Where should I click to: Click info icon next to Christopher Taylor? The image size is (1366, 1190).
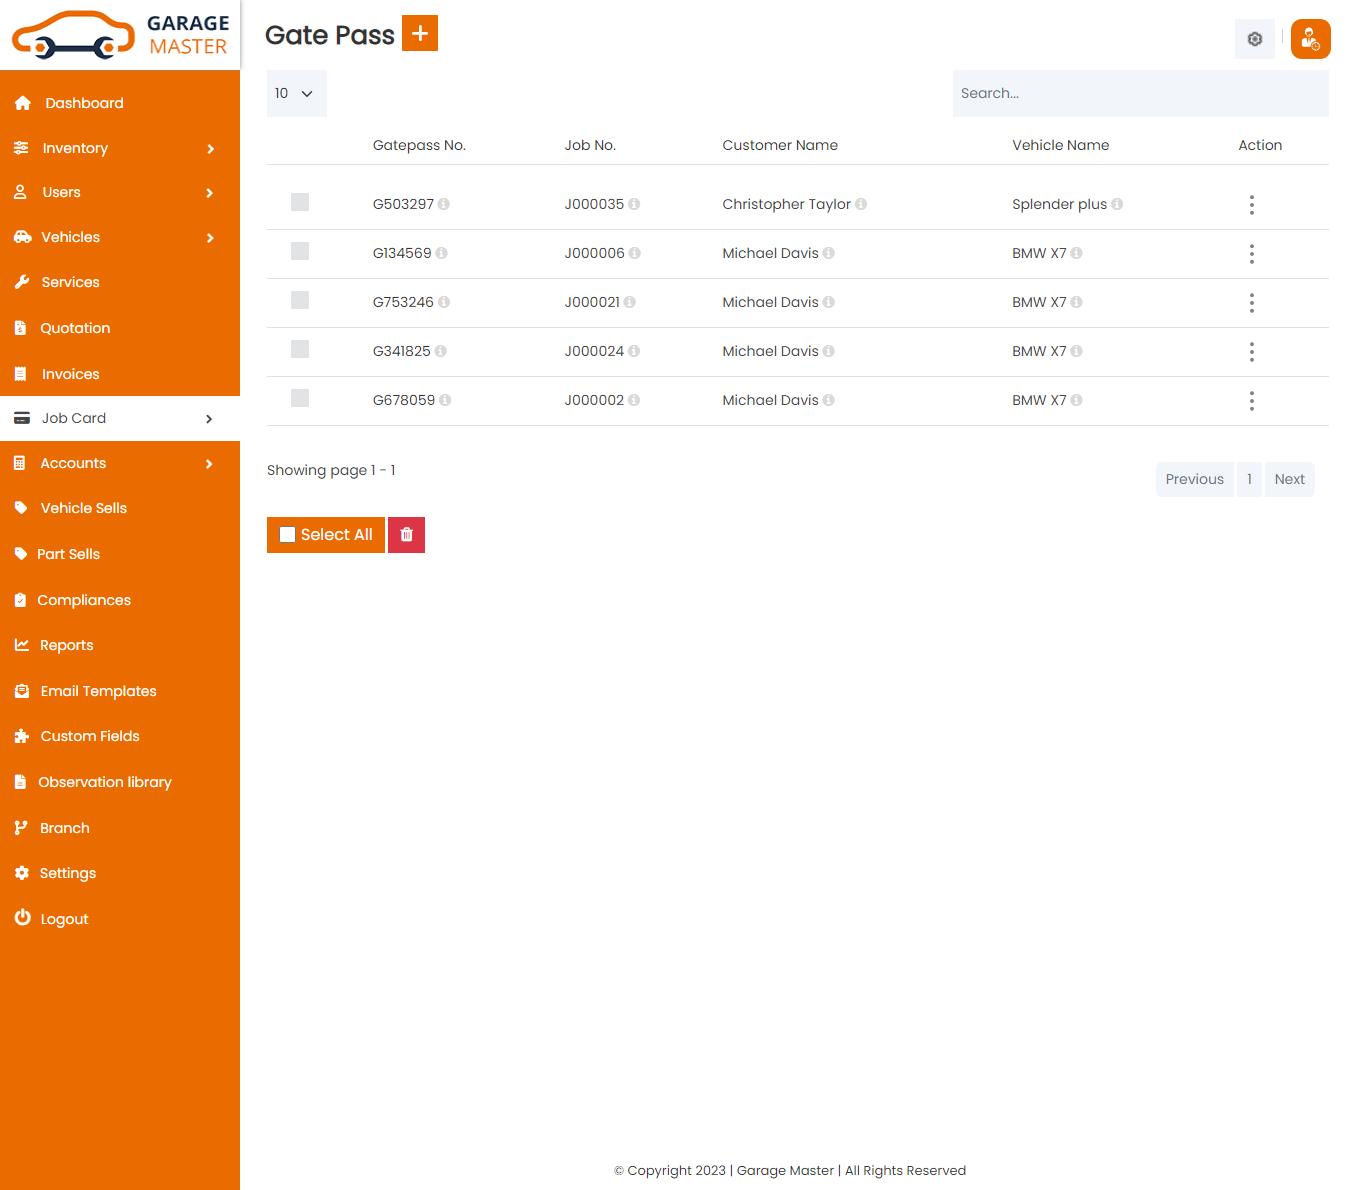tap(861, 204)
